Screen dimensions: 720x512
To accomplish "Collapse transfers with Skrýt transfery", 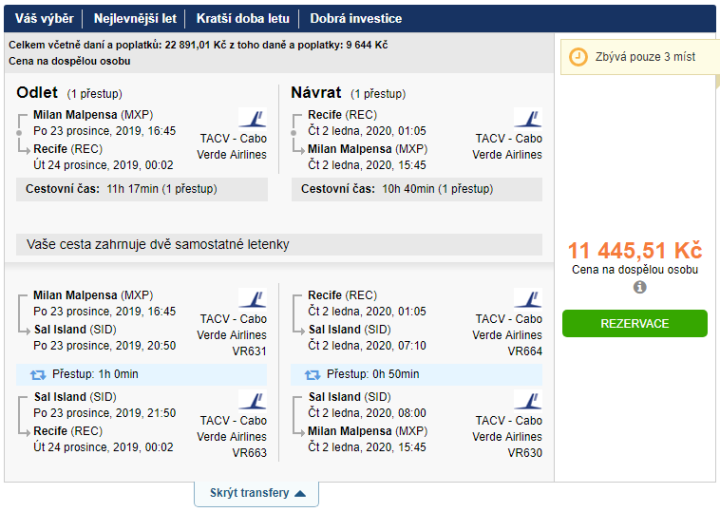I will 249,493.
